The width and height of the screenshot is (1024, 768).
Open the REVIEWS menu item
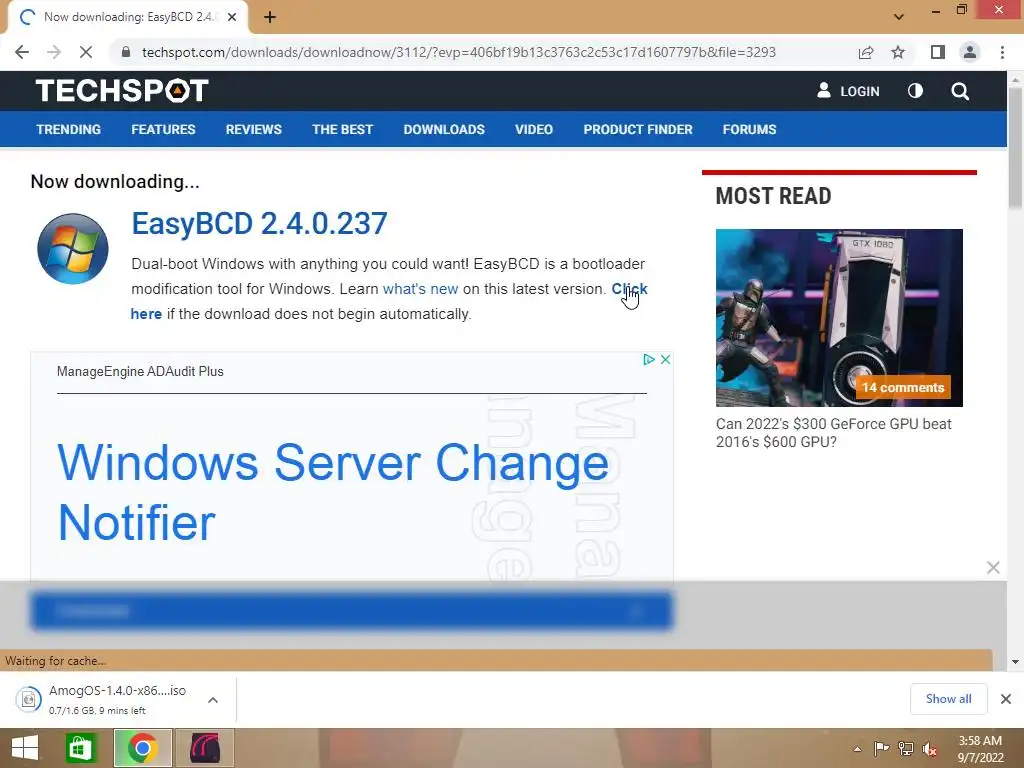(x=253, y=129)
